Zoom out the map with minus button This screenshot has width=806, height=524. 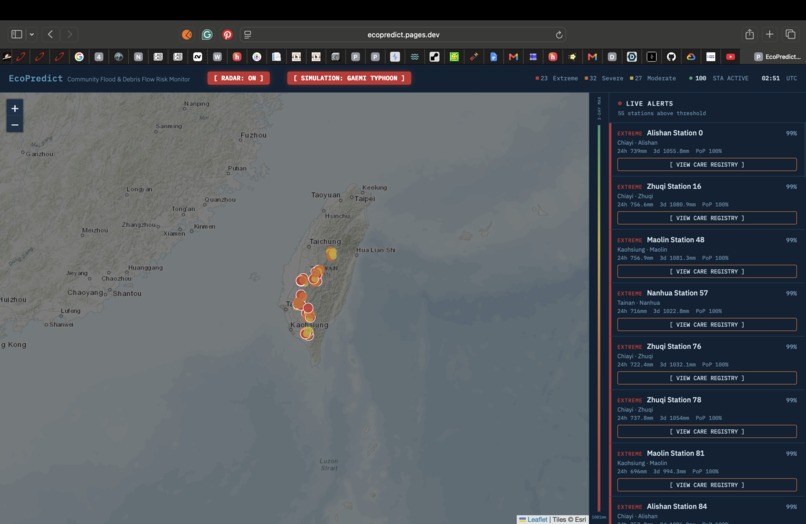[14, 125]
